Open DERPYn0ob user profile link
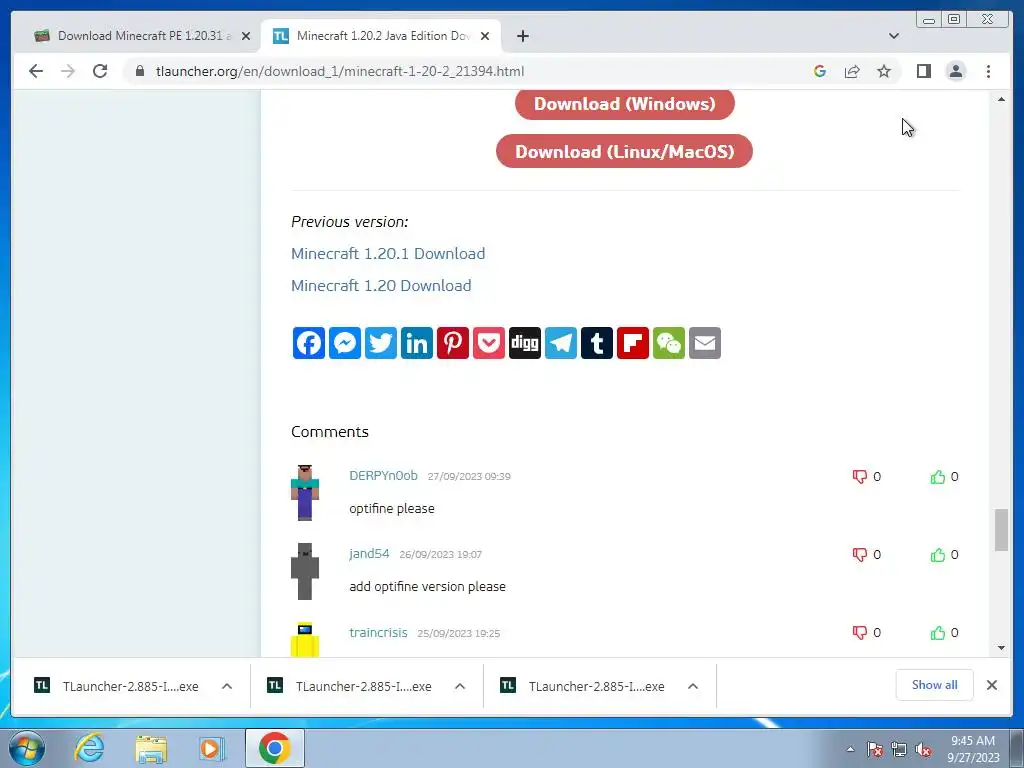 pos(383,475)
